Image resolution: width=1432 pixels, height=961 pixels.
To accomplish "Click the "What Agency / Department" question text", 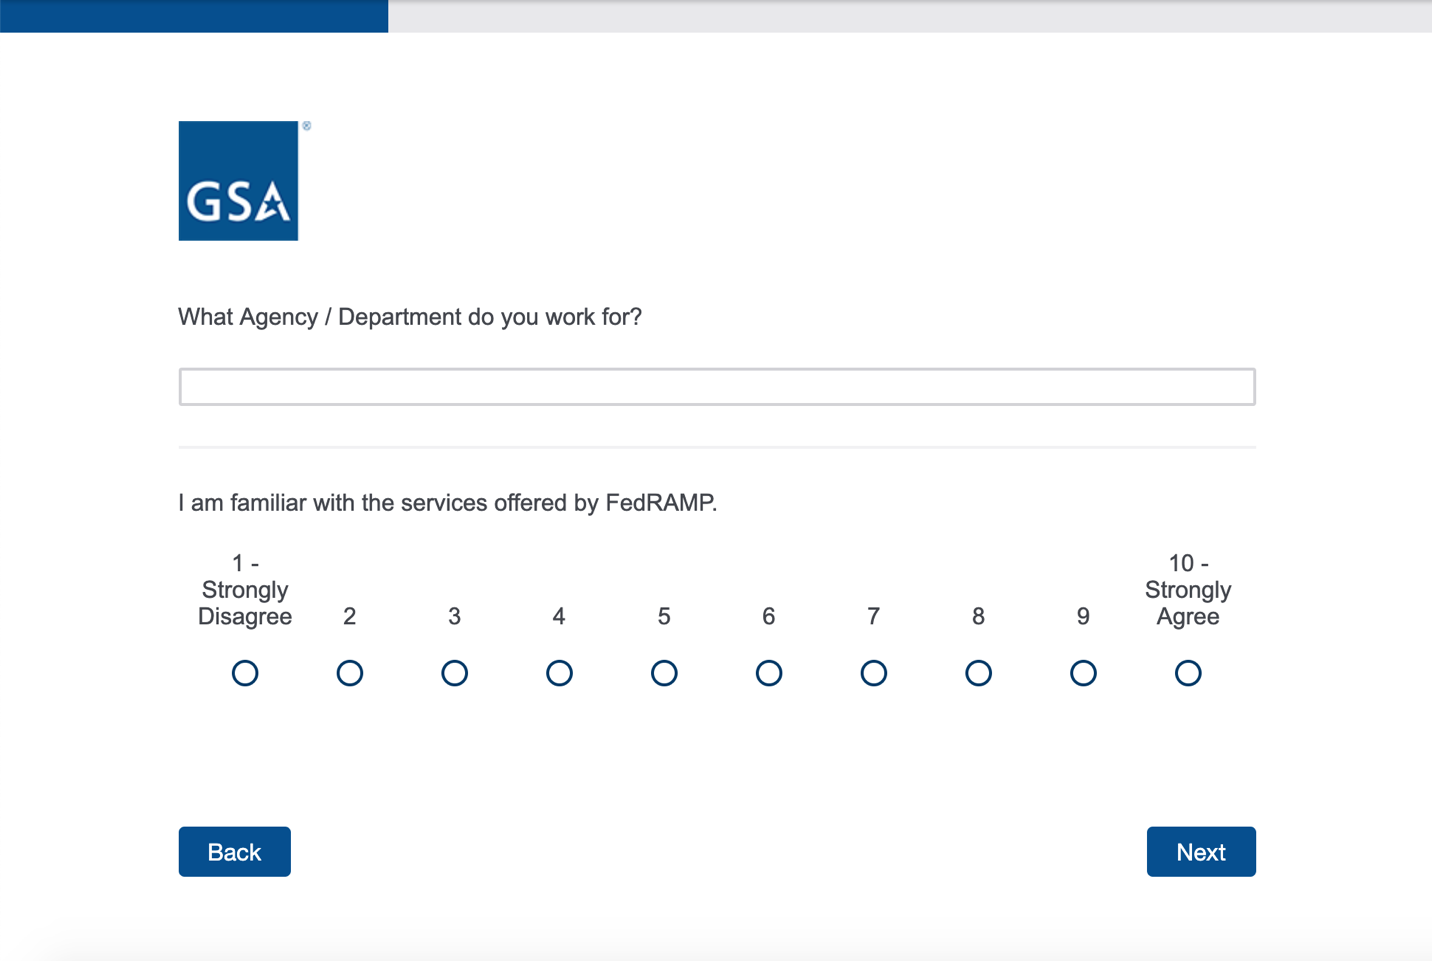I will (410, 317).
